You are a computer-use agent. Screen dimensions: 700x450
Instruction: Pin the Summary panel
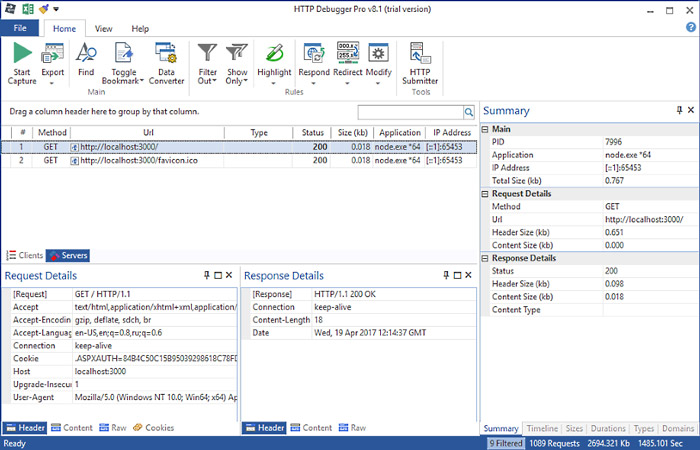click(679, 110)
